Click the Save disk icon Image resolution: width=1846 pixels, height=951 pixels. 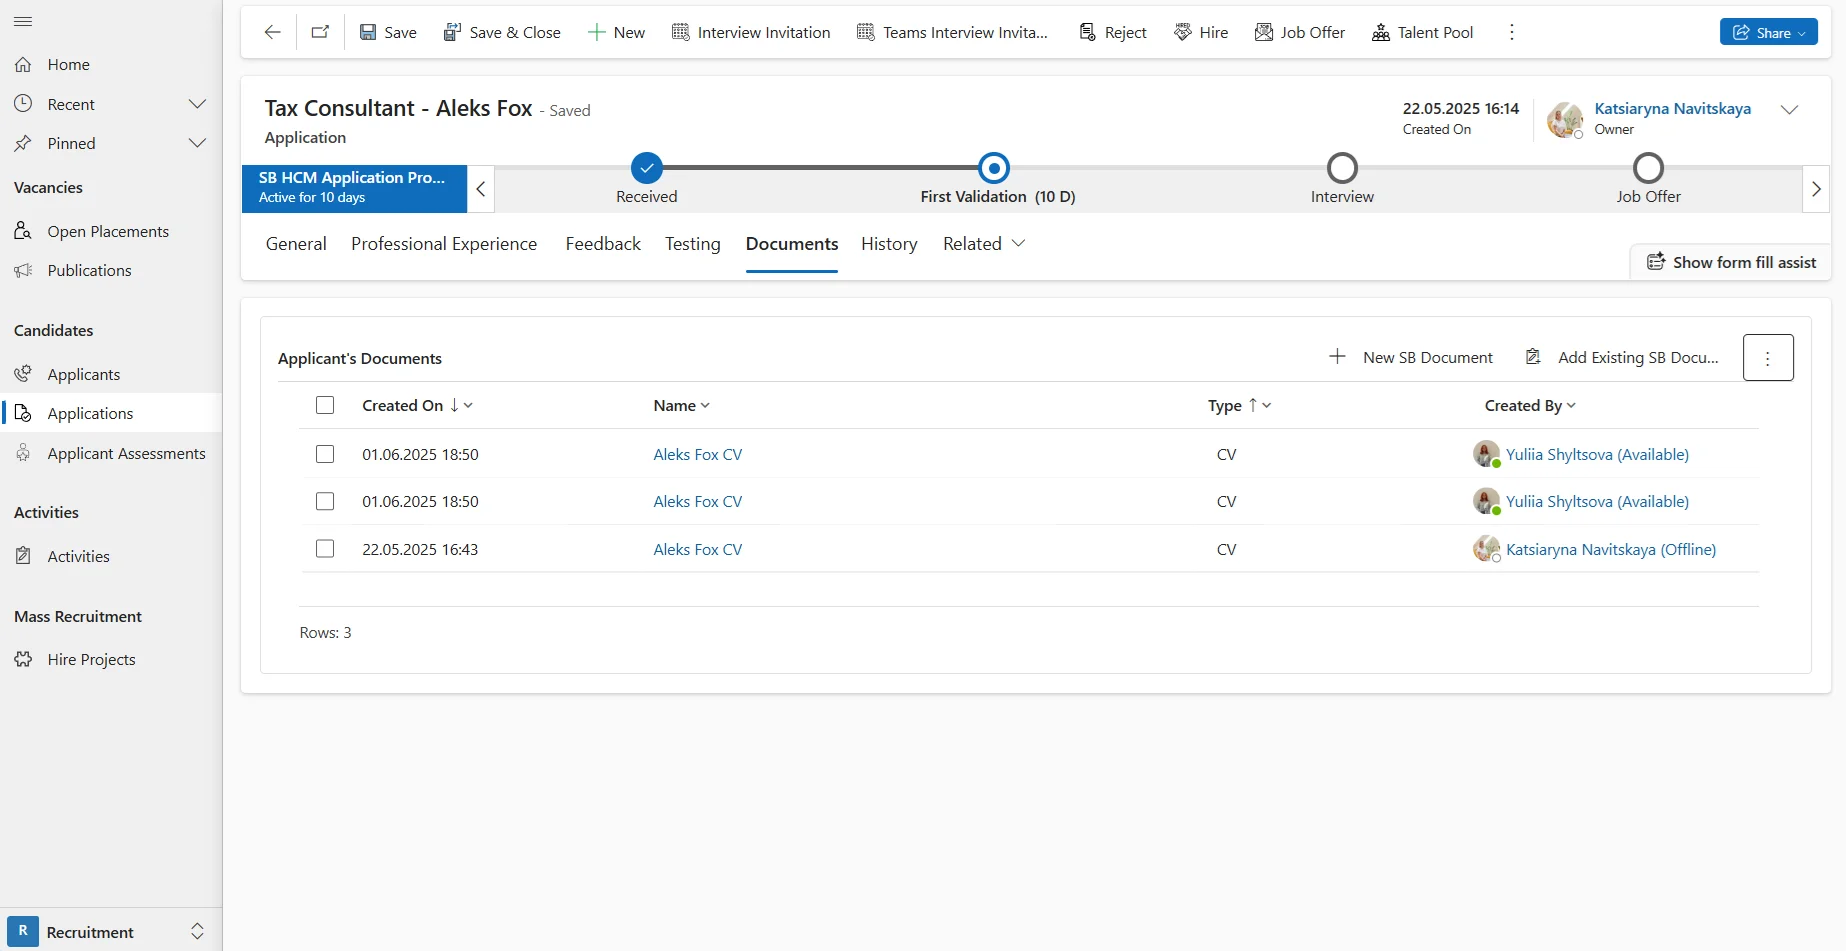[x=368, y=32]
